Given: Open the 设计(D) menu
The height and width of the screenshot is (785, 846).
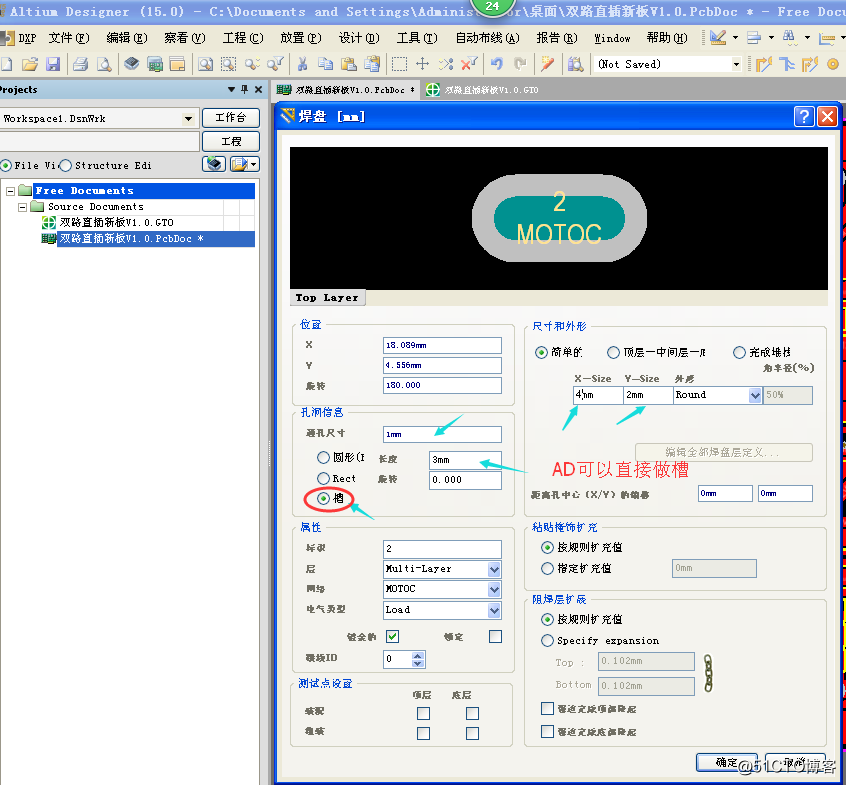Looking at the screenshot, I should tap(359, 38).
